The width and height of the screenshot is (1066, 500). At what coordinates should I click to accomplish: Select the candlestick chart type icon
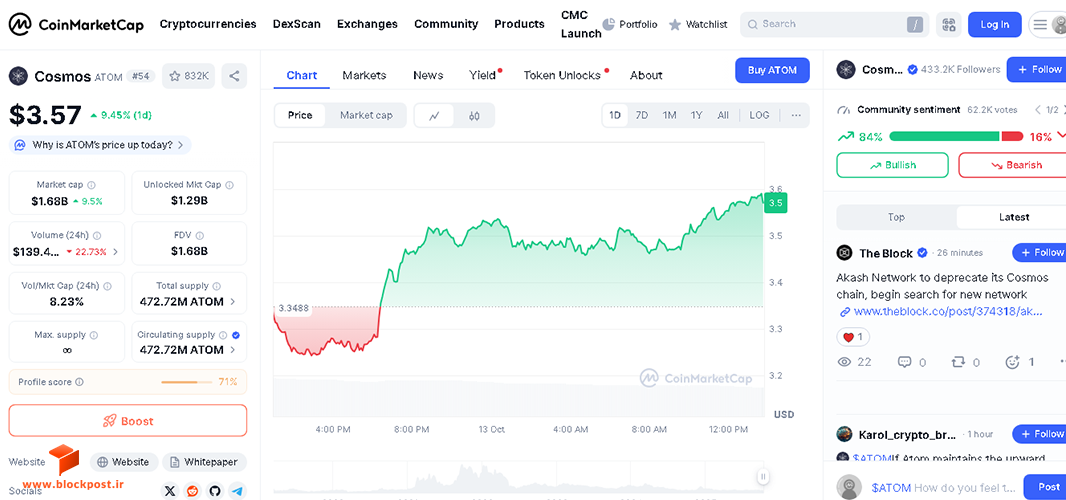point(474,116)
